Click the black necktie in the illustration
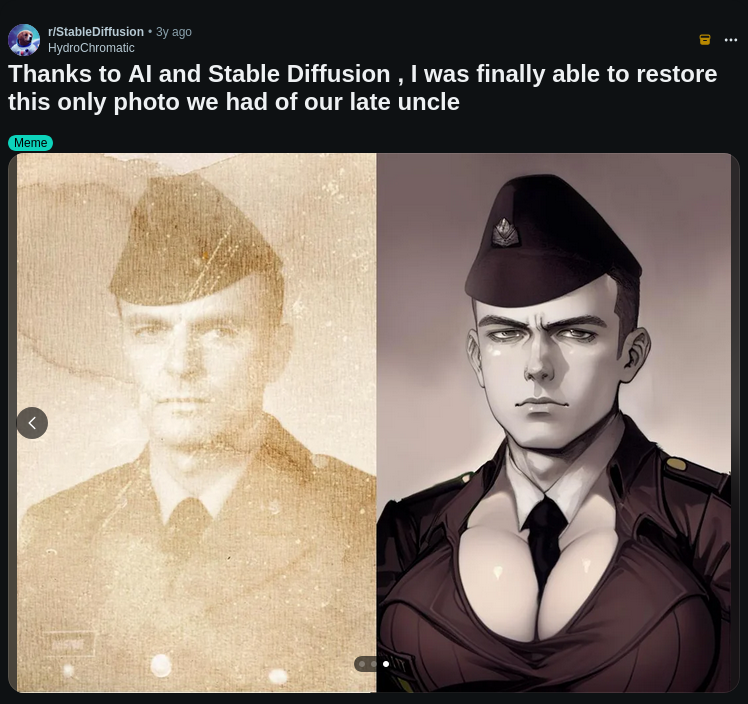Screen dimensions: 748x704 [x=545, y=541]
